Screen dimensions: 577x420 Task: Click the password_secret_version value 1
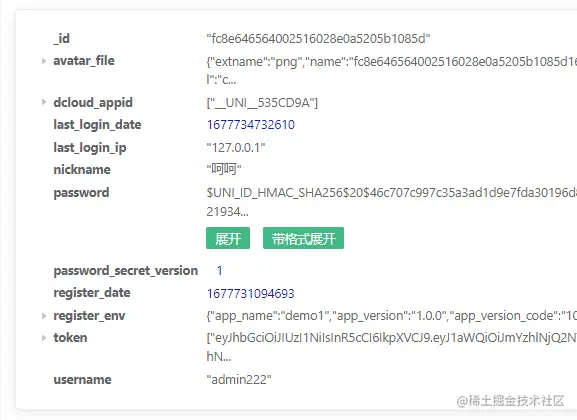219,271
